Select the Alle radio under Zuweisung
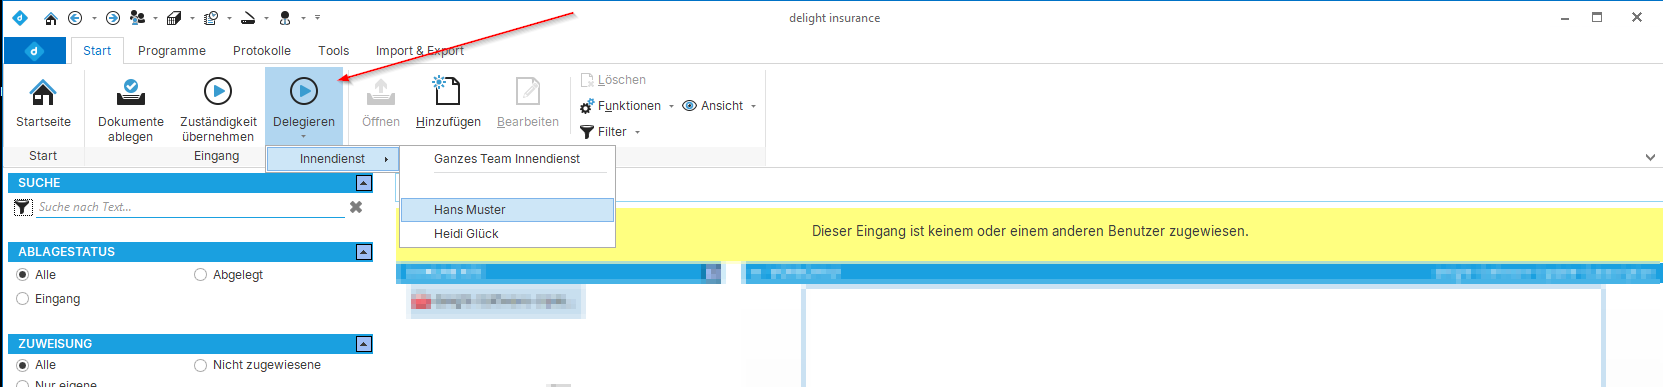 coord(23,365)
